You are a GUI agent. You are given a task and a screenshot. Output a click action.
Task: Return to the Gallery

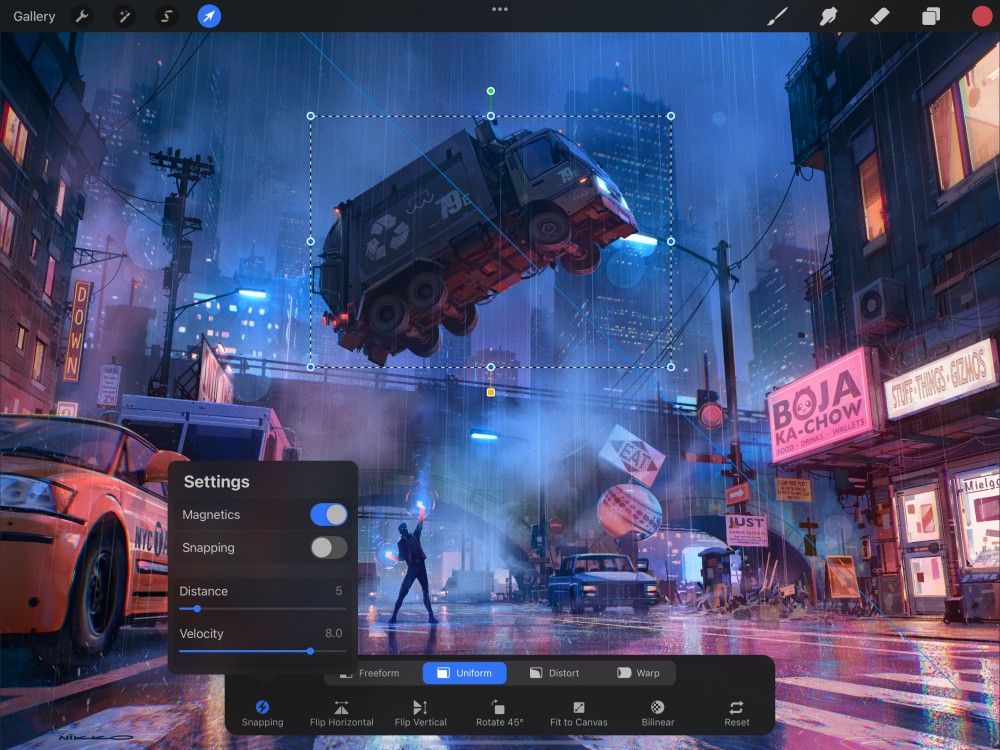coord(34,16)
